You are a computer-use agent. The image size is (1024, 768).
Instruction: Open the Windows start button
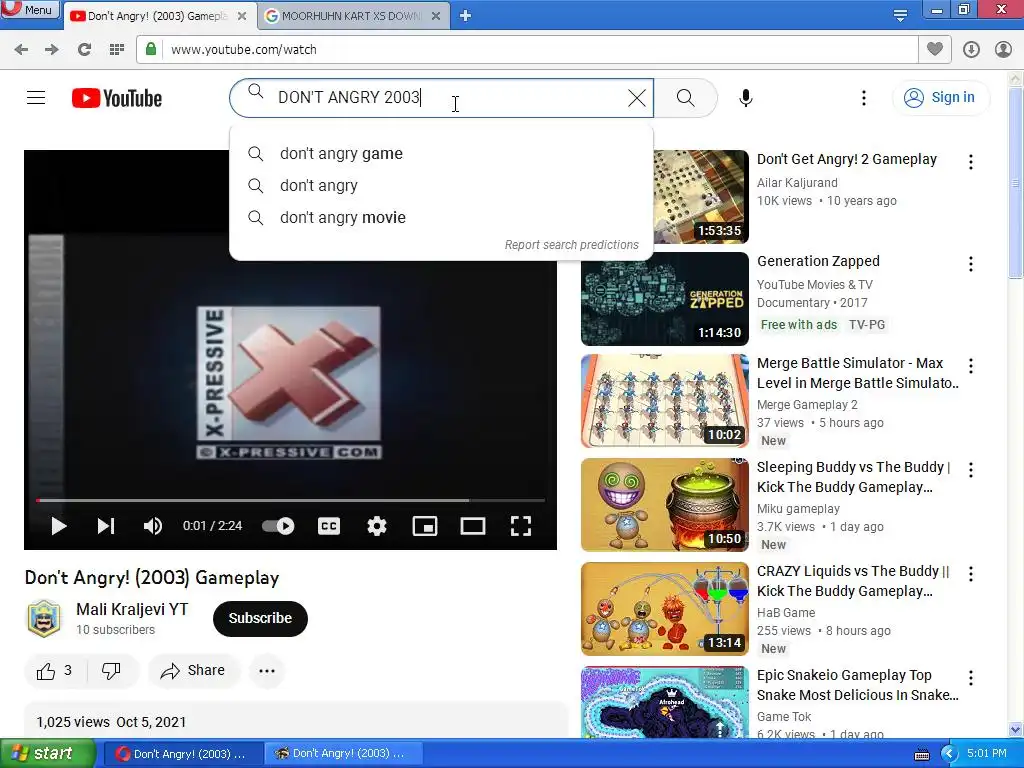click(48, 754)
